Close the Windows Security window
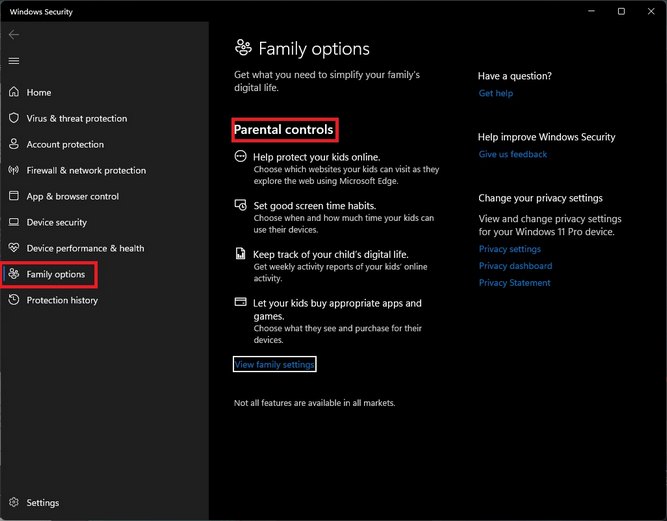 click(651, 11)
